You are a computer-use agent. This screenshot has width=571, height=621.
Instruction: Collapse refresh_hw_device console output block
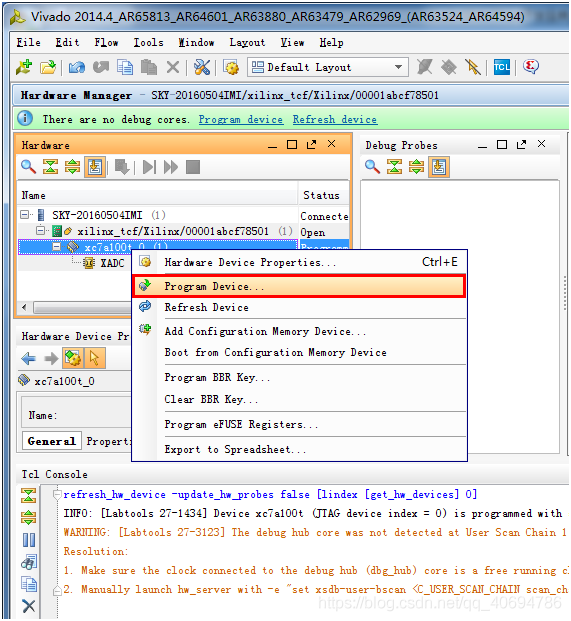point(57,495)
